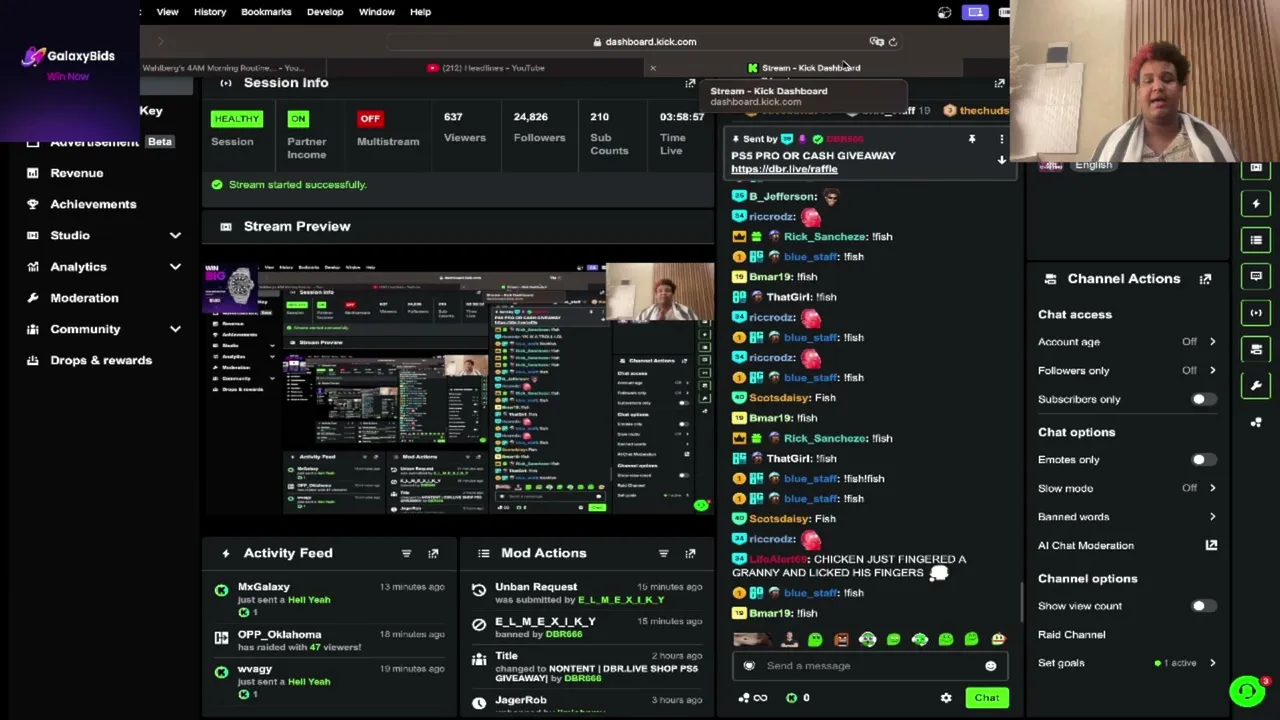1280x720 pixels.
Task: Reload the page in the browser
Action: [x=893, y=42]
